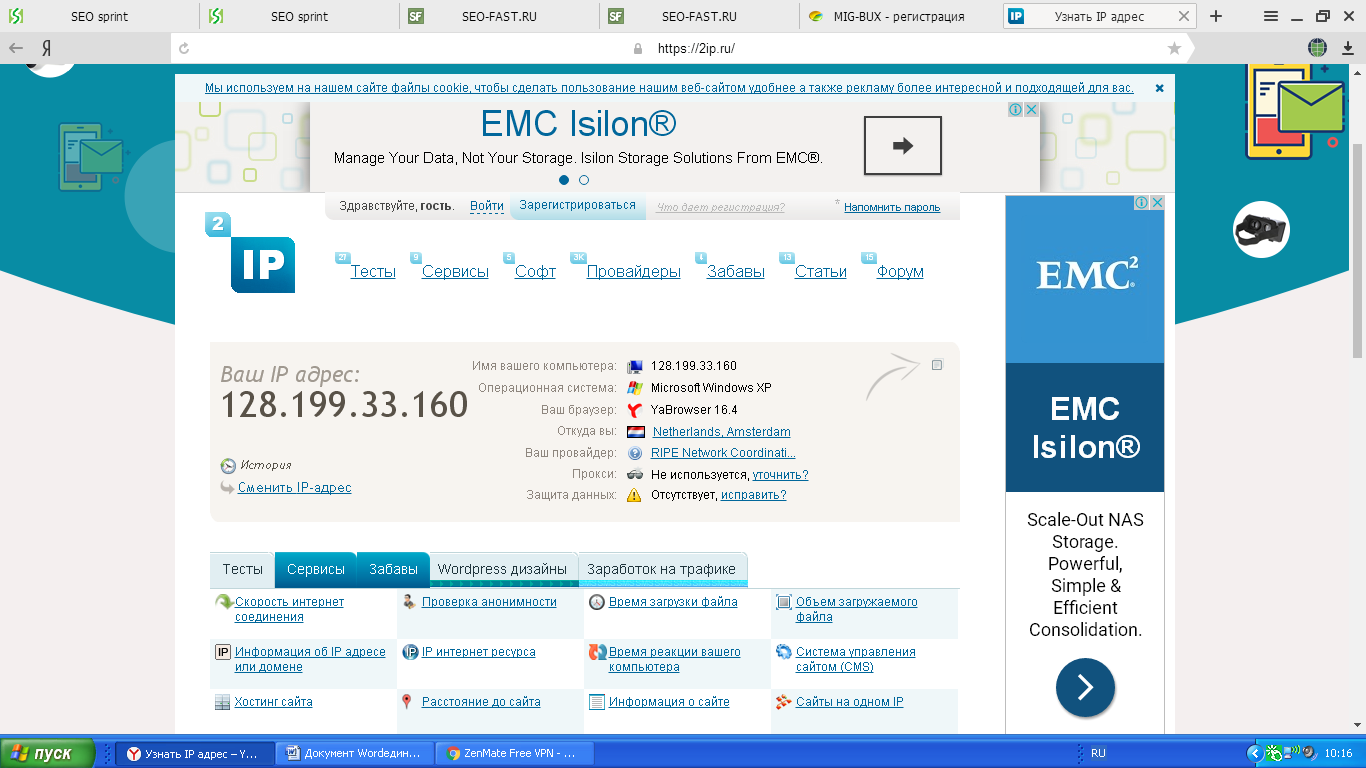1366x768 pixels.
Task: Click the computer icon beside the computer name
Action: [634, 366]
